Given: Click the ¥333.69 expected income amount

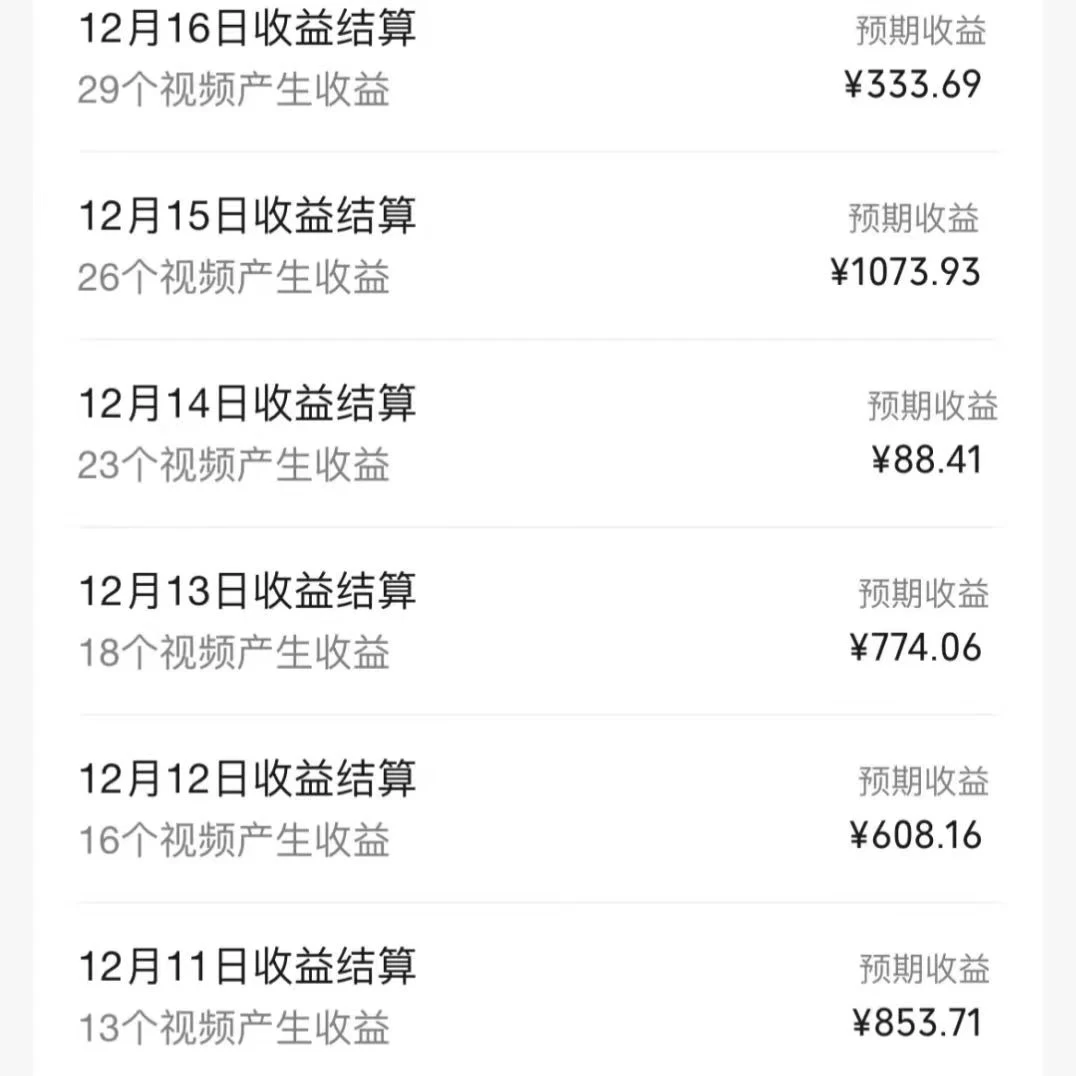Looking at the screenshot, I should pyautogui.click(x=913, y=87).
